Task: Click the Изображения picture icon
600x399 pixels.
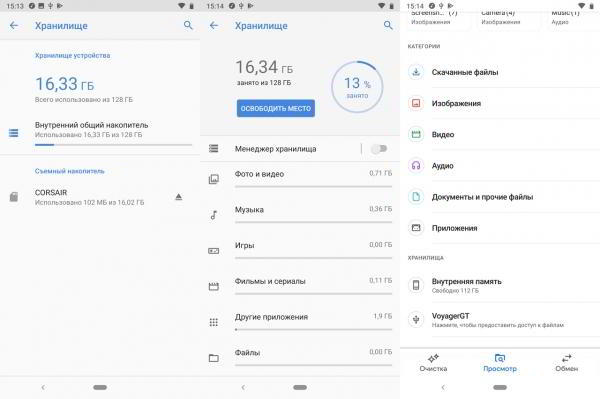Action: click(416, 103)
